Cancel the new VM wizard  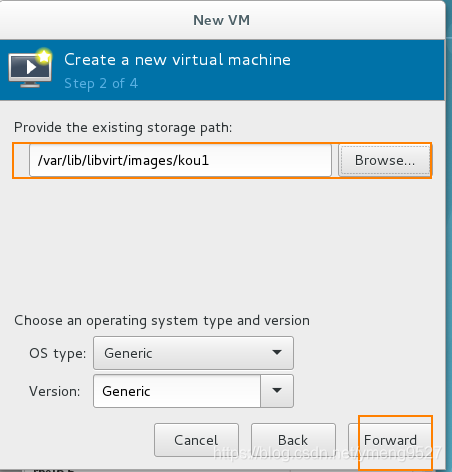(196, 440)
